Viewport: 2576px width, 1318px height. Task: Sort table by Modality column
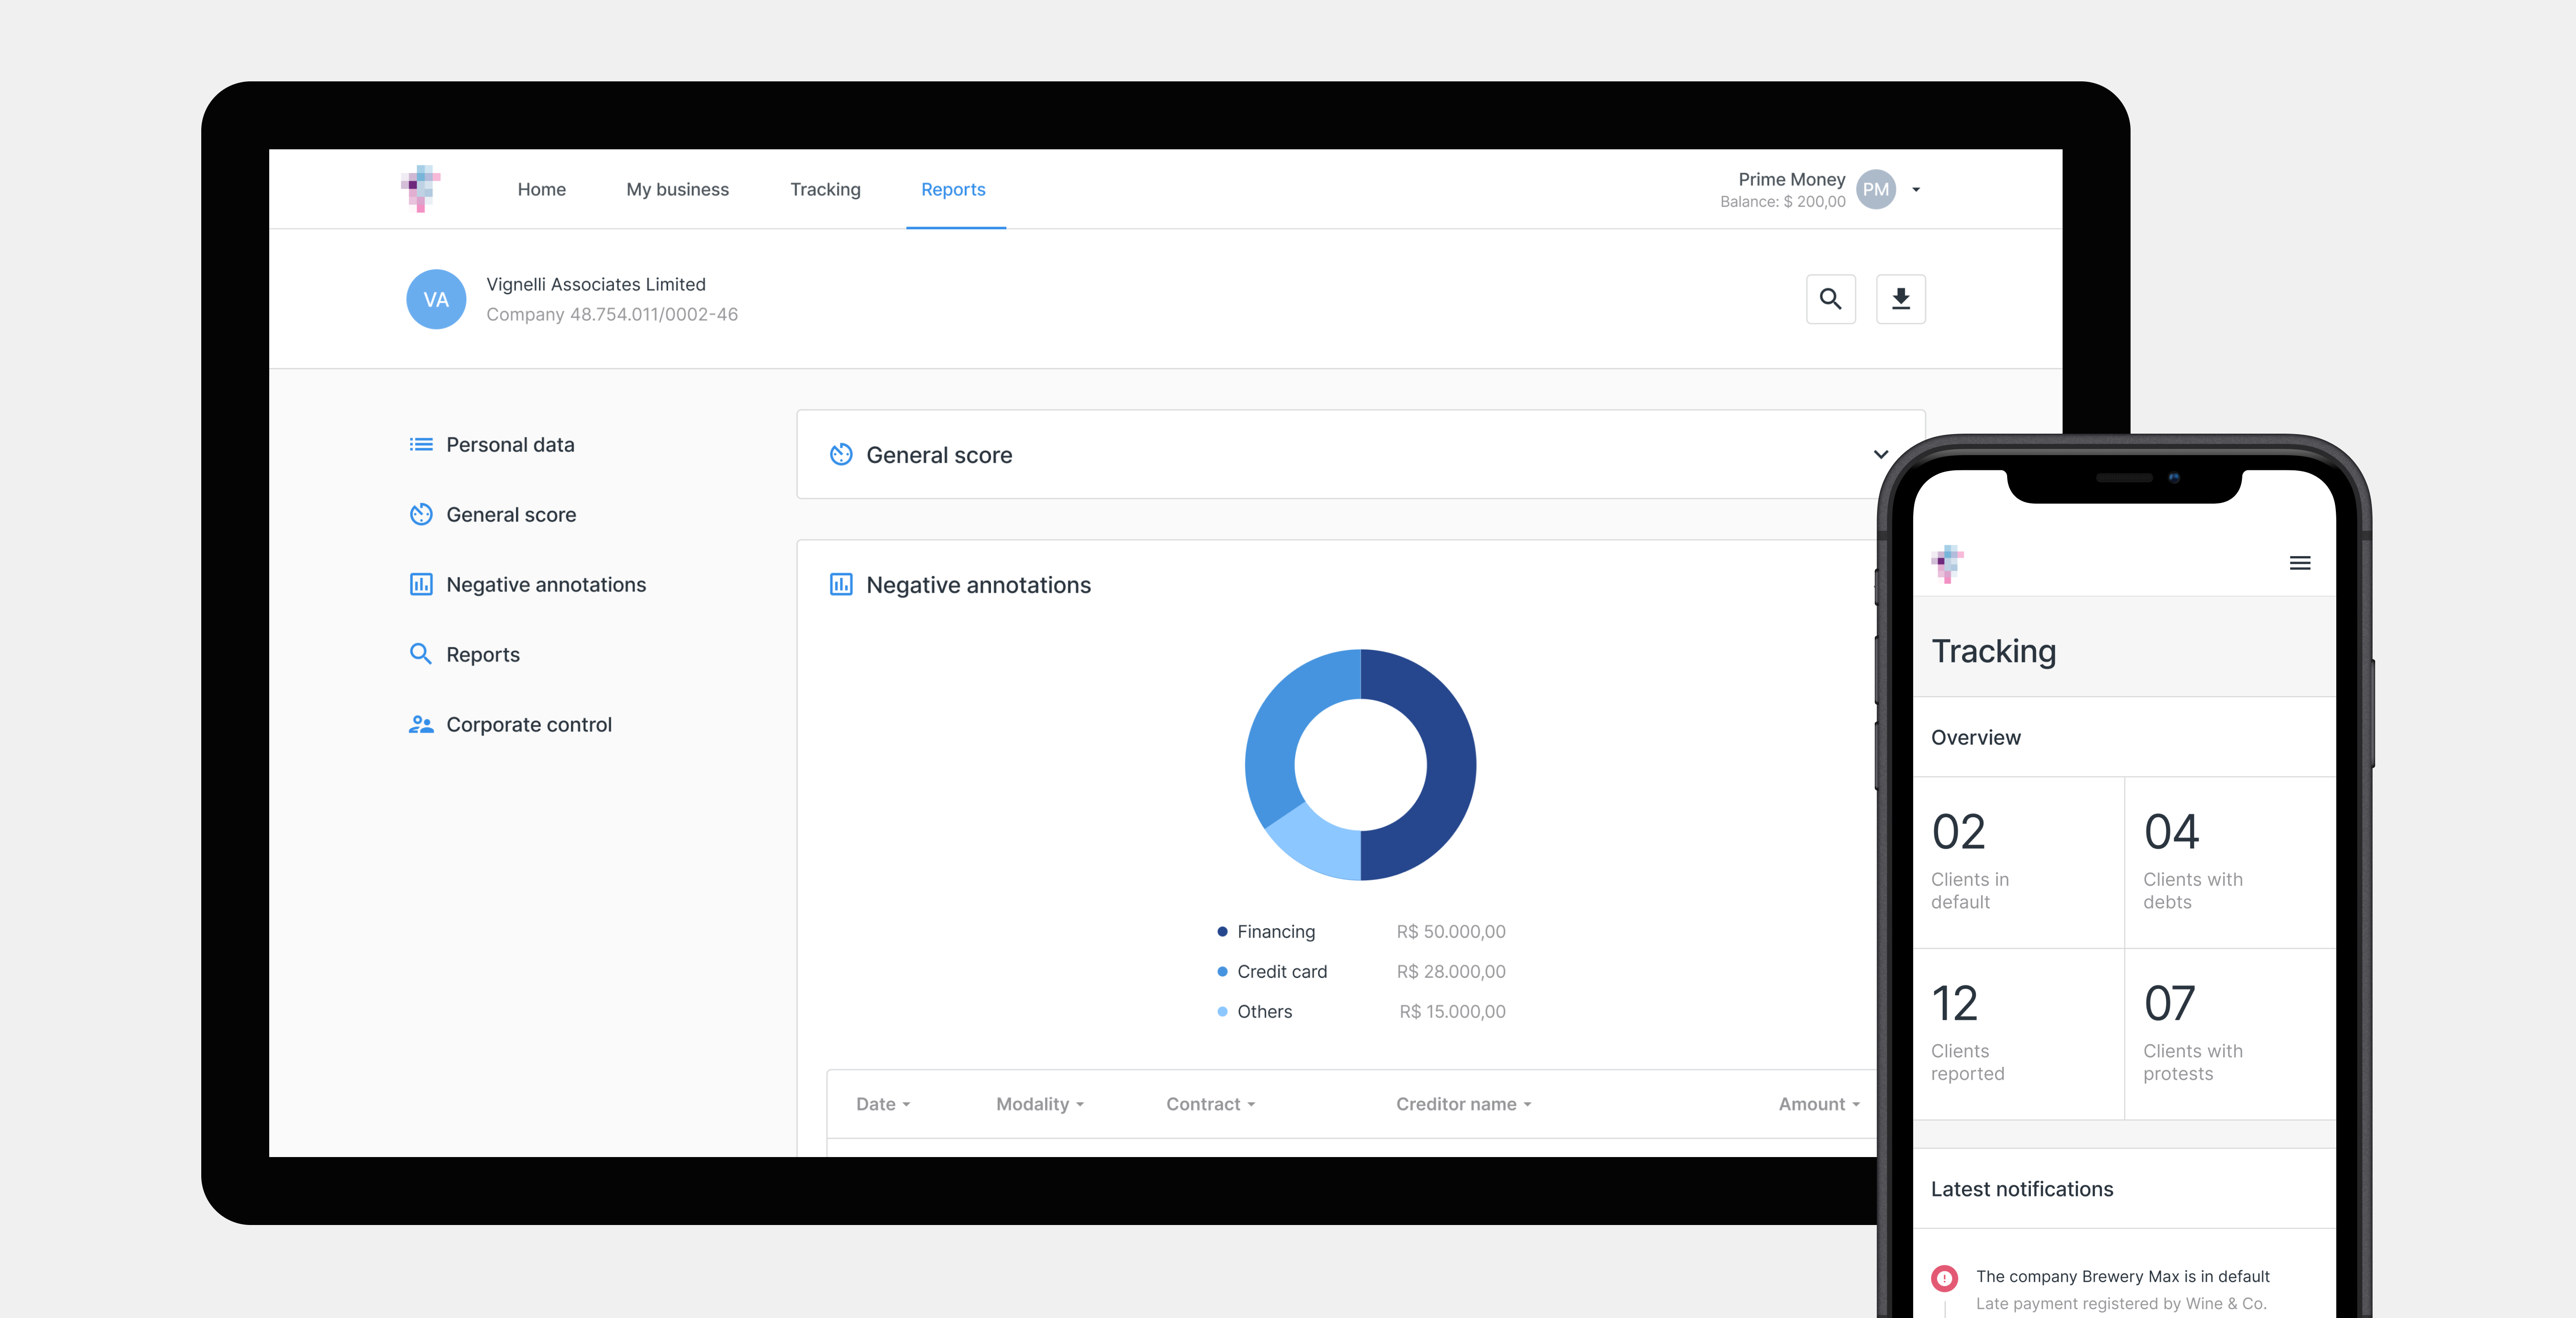(1039, 1104)
